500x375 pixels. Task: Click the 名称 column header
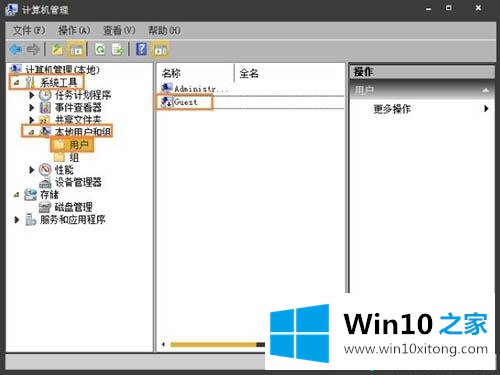point(195,73)
